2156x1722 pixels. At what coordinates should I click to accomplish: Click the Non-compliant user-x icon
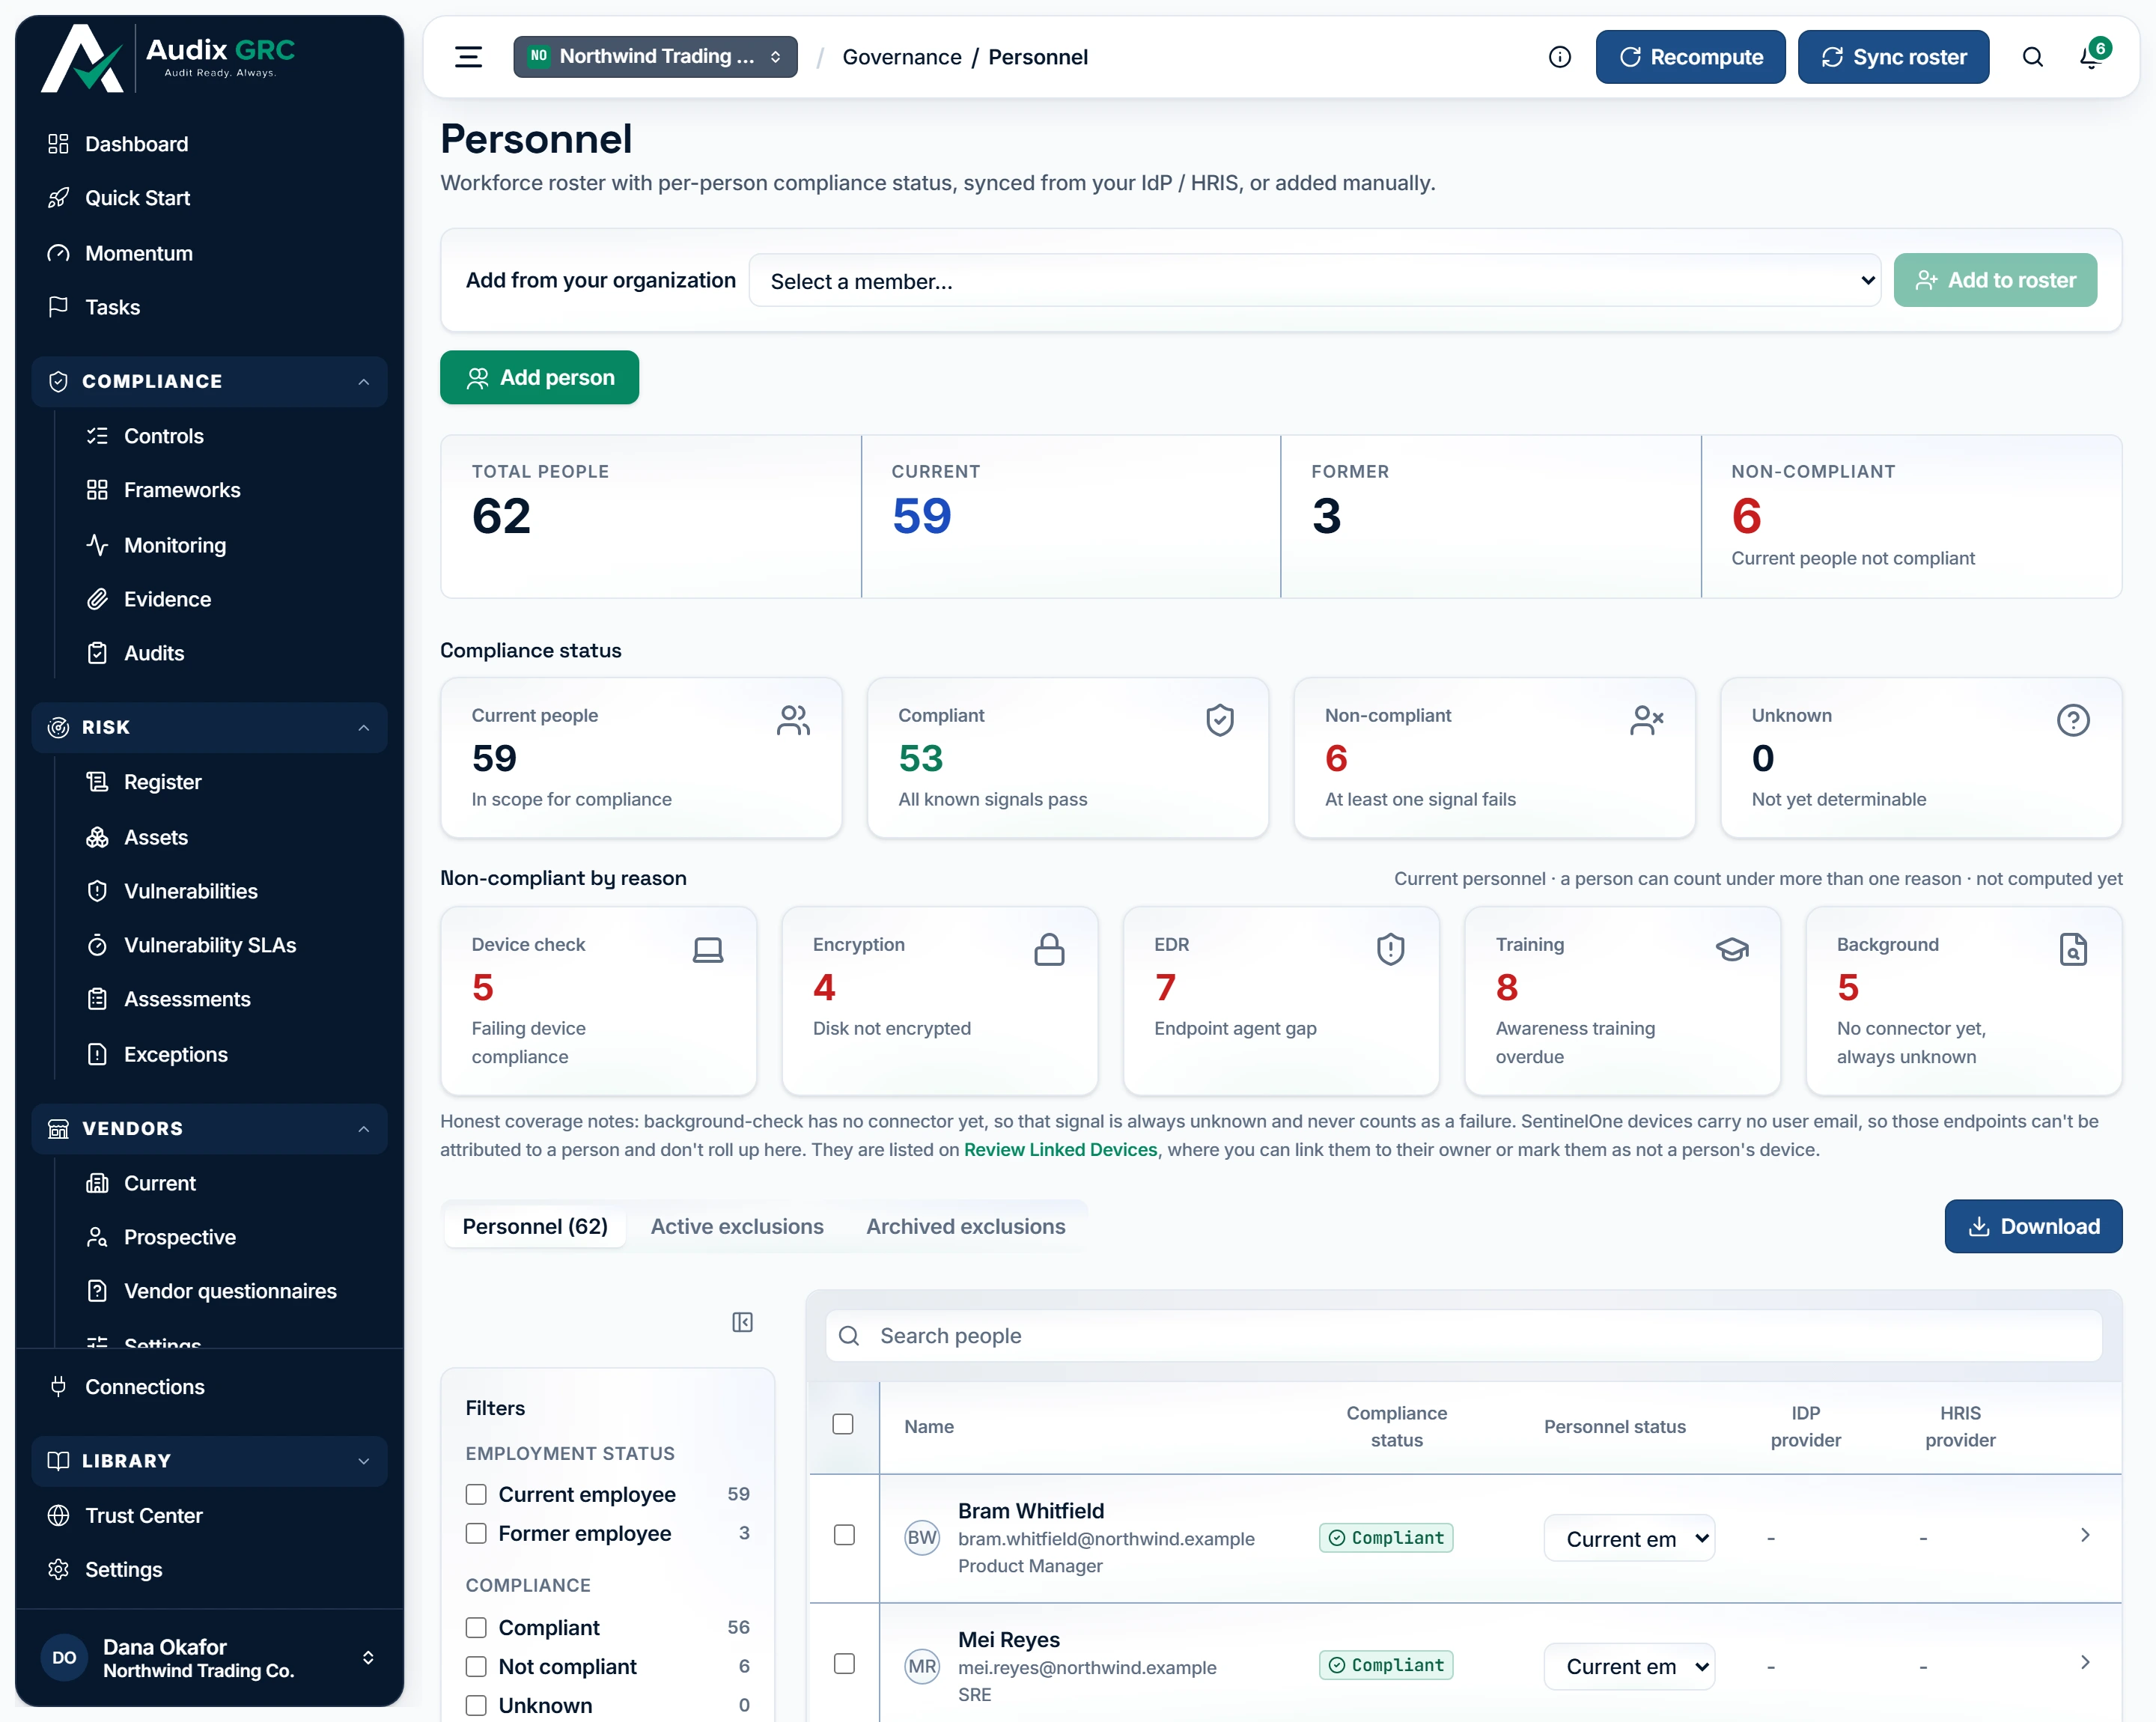tap(1646, 720)
